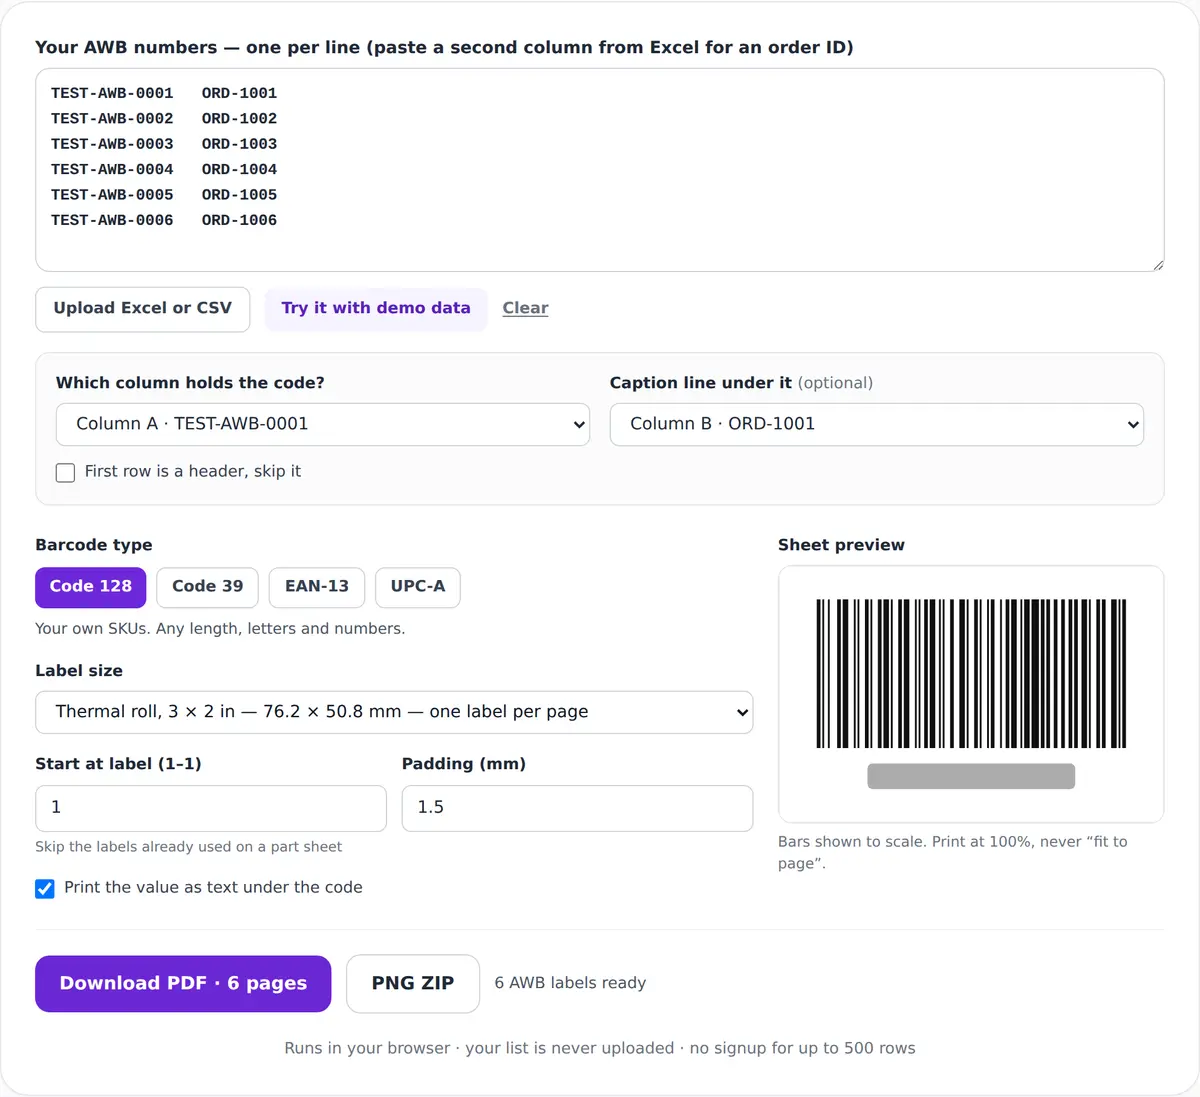Screen dimensions: 1200x1097
Task: Click the barcode in the Sheet preview
Action: (x=971, y=673)
